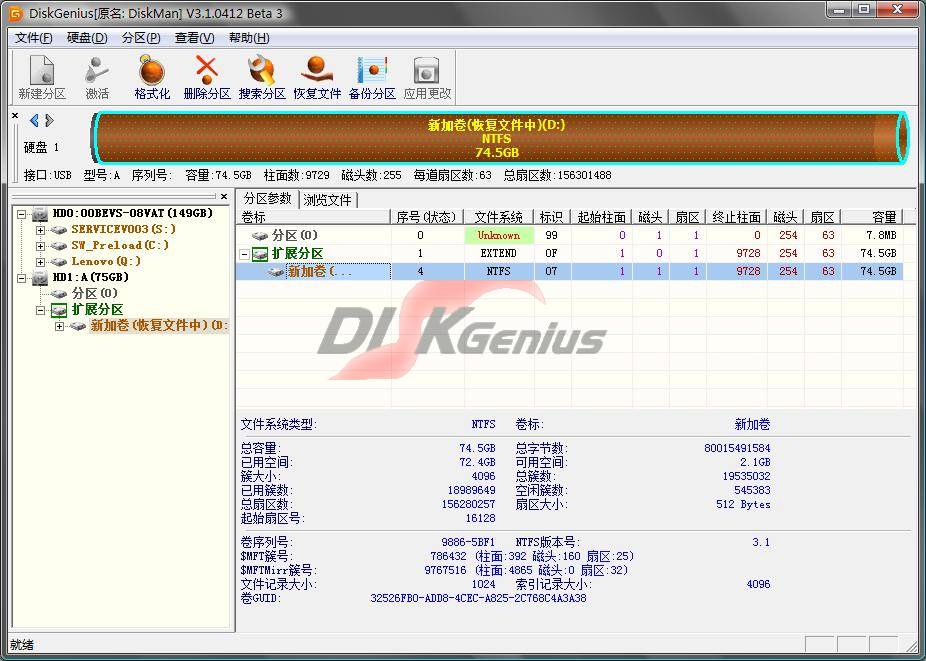Maximize the DiskGenius window
926x661 pixels.
[865, 9]
